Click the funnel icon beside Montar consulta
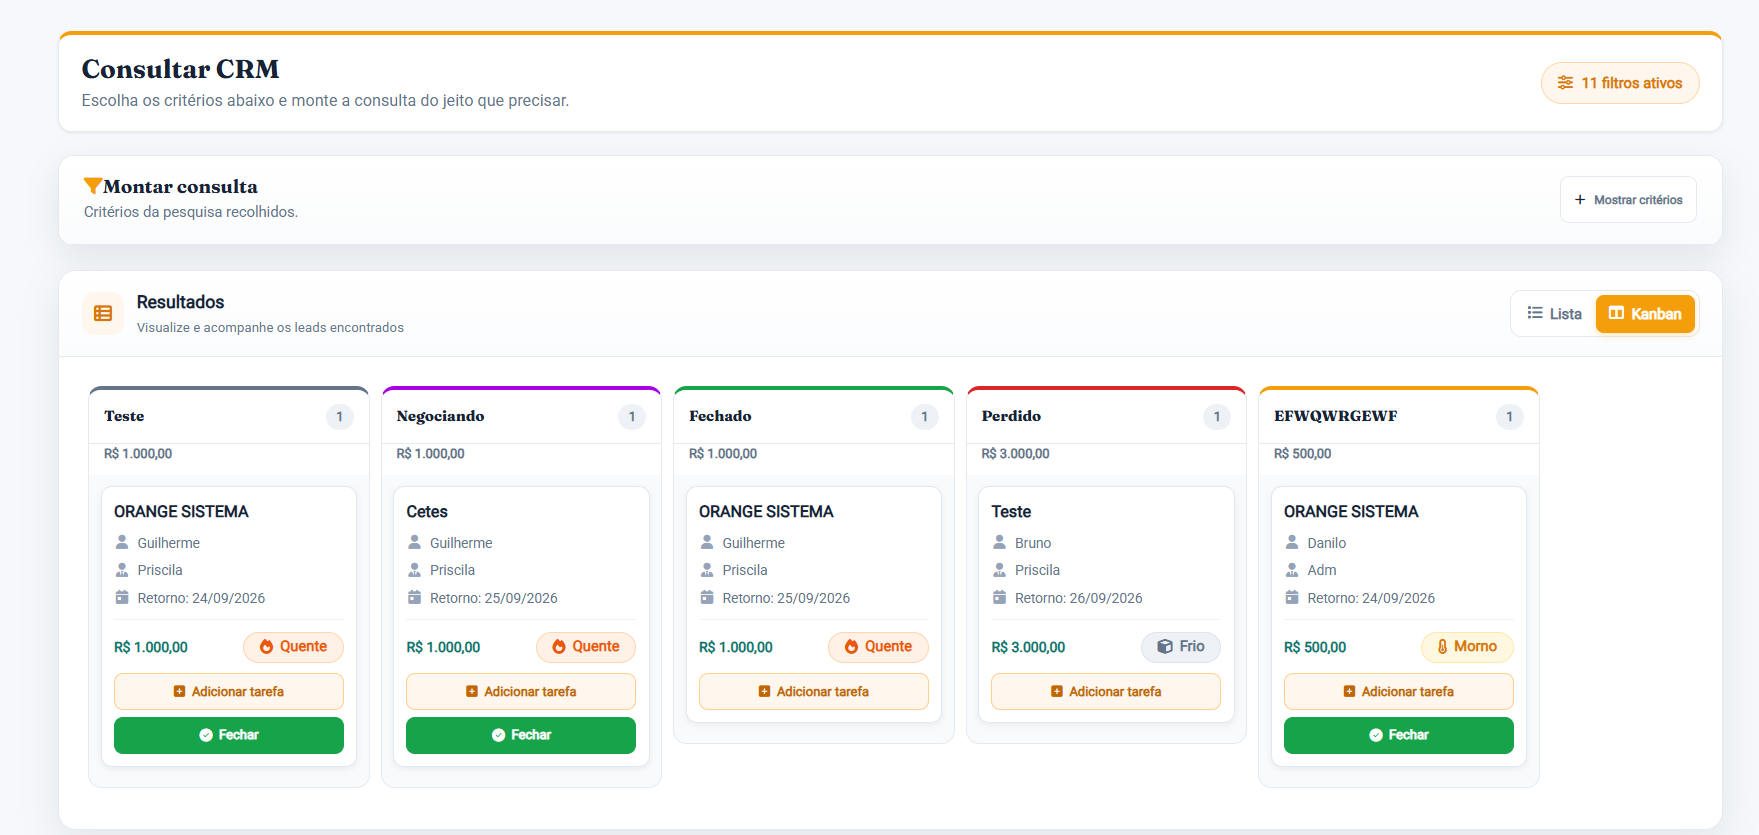The width and height of the screenshot is (1759, 835). click(x=92, y=186)
